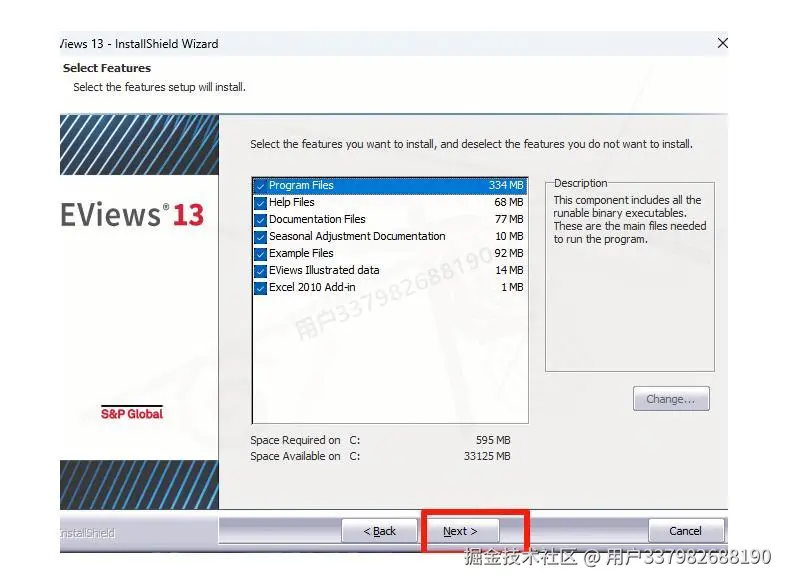Viewport: 788px width, 584px height.
Task: Toggle Seasonal Adjustment Documentation checkbox
Action: coord(260,237)
